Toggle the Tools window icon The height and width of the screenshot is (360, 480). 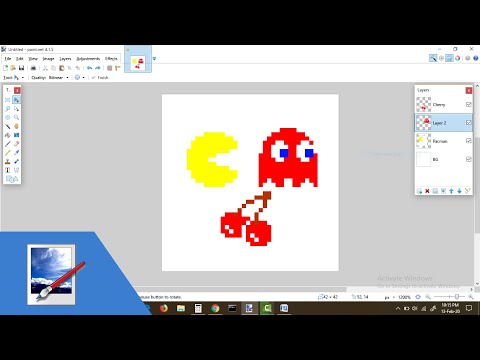(433, 58)
